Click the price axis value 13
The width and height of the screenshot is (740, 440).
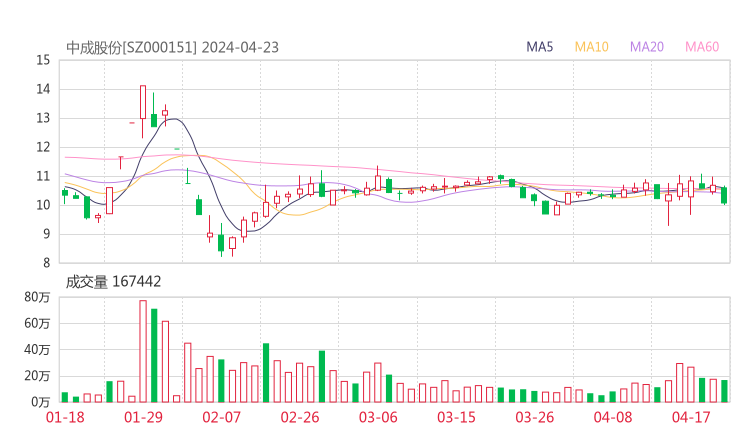pos(43,118)
